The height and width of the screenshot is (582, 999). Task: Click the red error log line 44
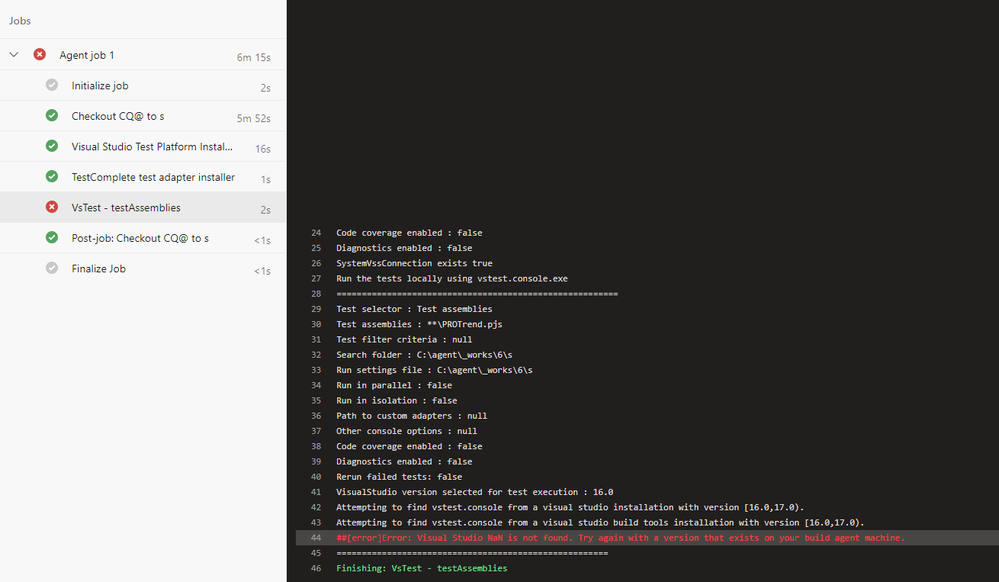pos(620,538)
